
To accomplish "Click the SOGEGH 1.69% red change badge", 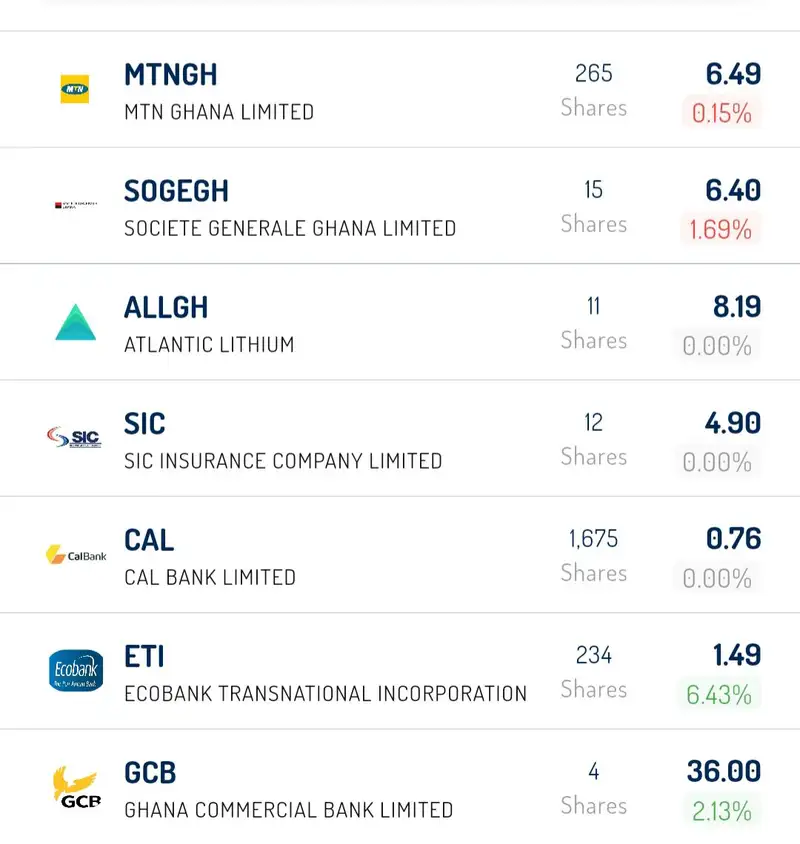I will 720,229.
